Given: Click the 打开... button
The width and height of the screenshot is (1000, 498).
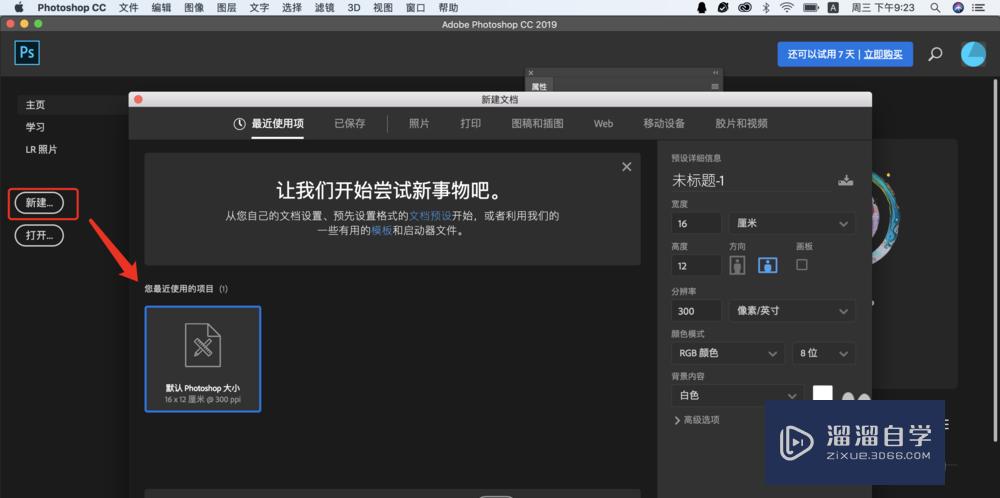Looking at the screenshot, I should pos(40,235).
